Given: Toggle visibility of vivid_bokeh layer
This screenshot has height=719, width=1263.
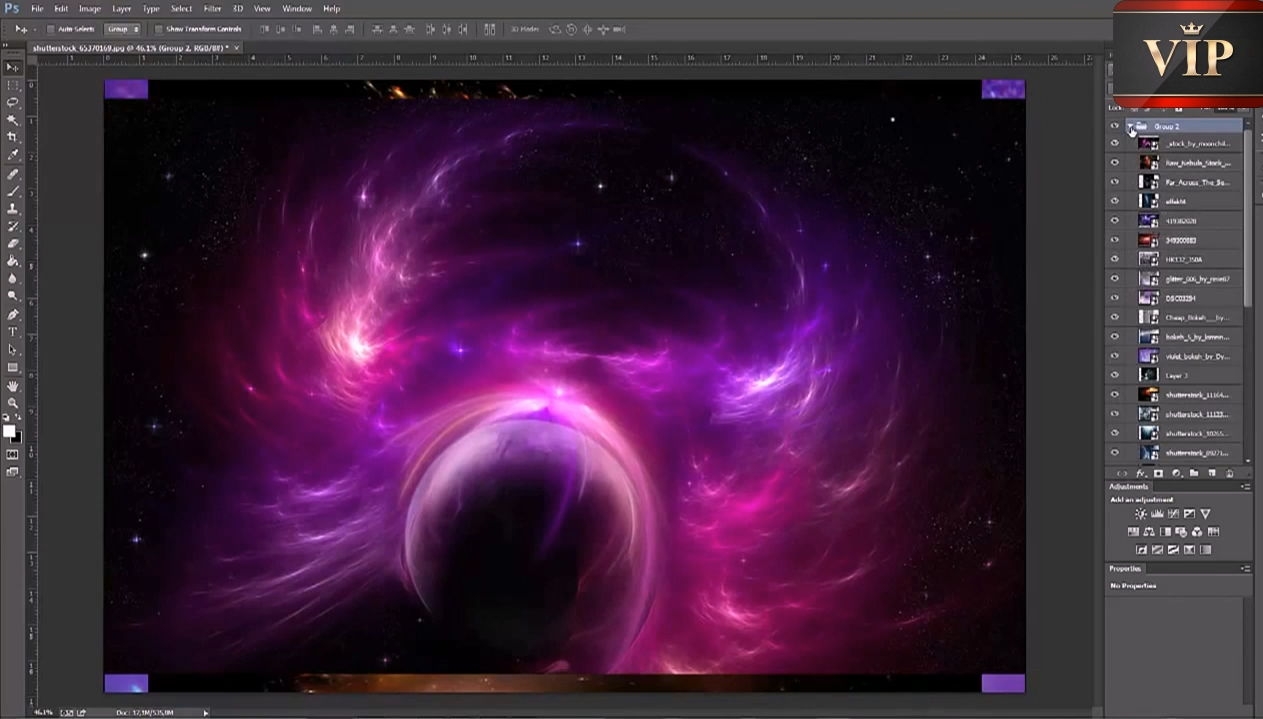Looking at the screenshot, I should pyautogui.click(x=1114, y=356).
